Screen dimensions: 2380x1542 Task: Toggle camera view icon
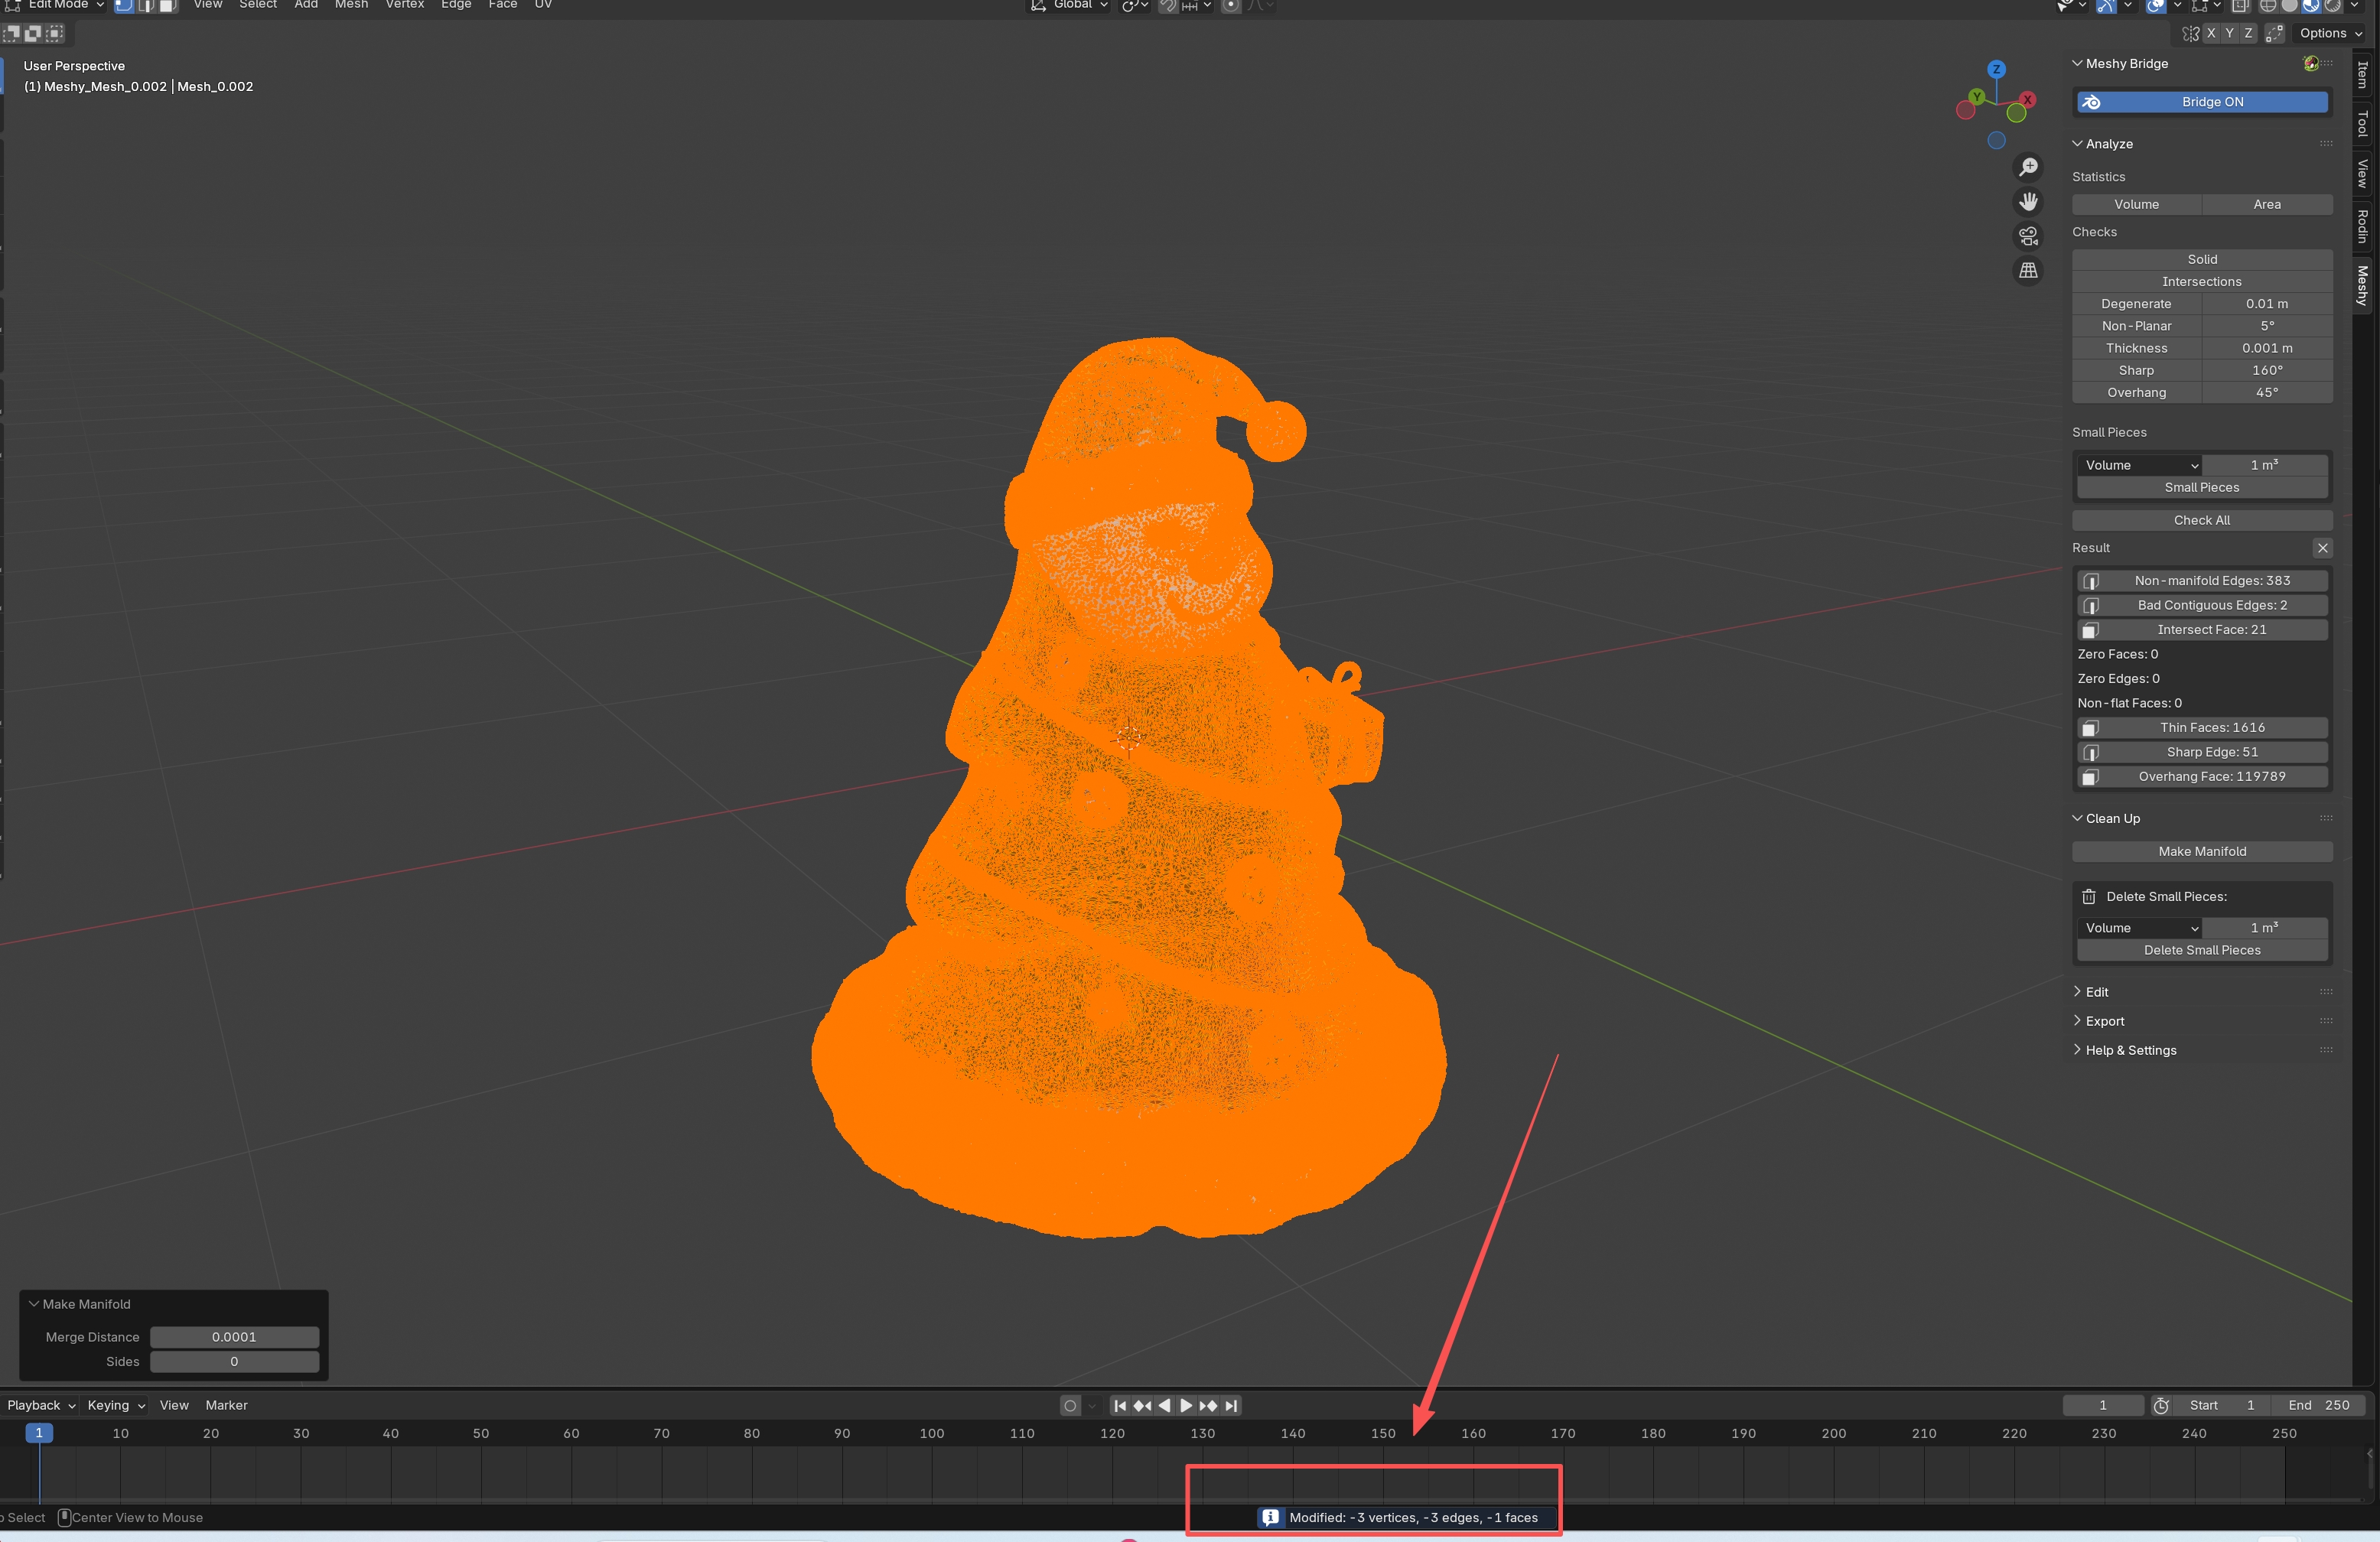tap(2028, 236)
